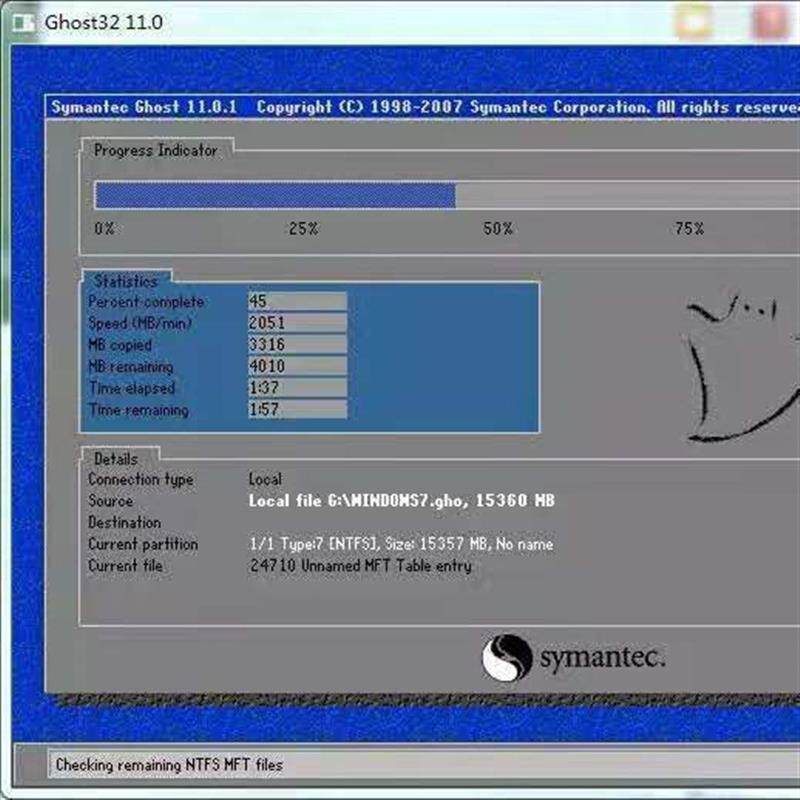Click the Percent complete value field

(x=297, y=301)
